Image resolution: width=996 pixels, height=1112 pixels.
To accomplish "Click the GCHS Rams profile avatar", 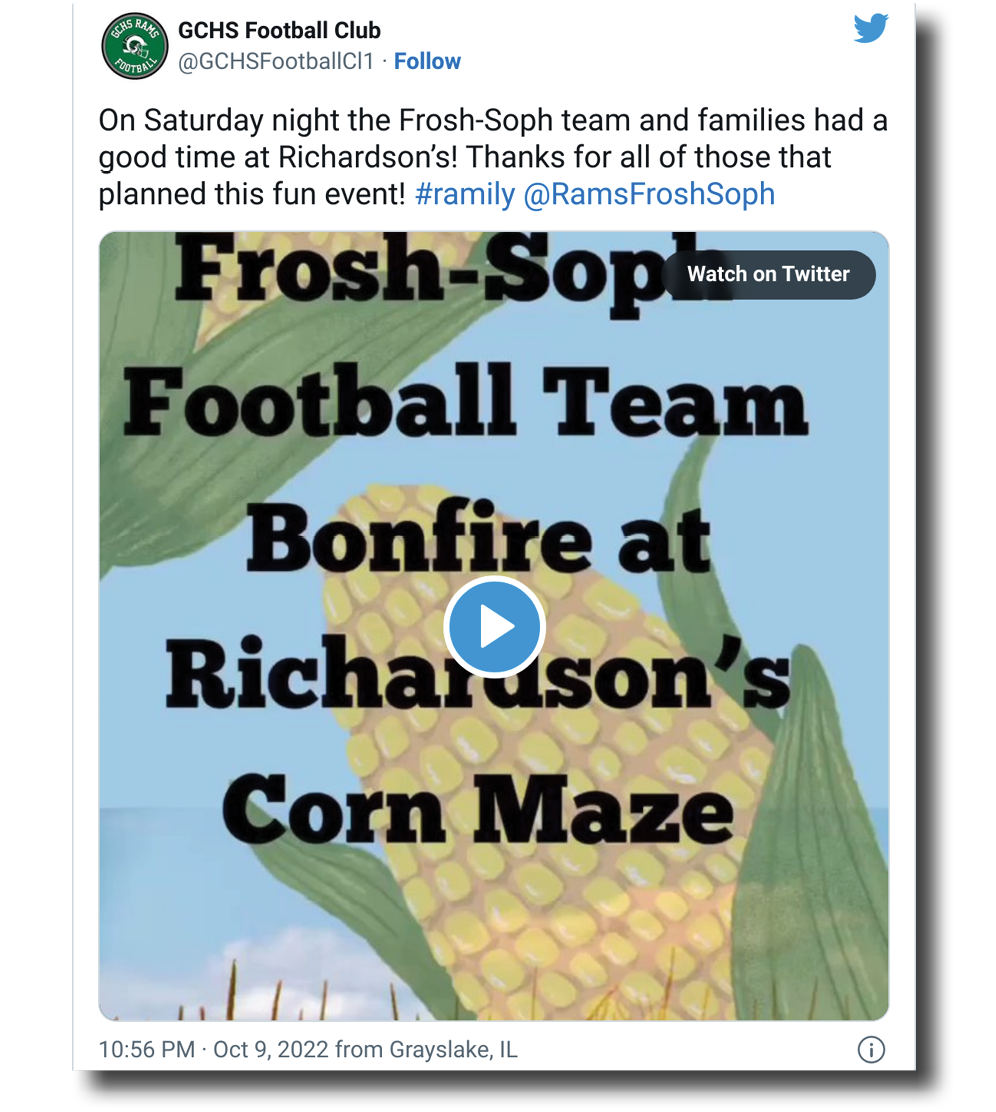I will point(134,47).
